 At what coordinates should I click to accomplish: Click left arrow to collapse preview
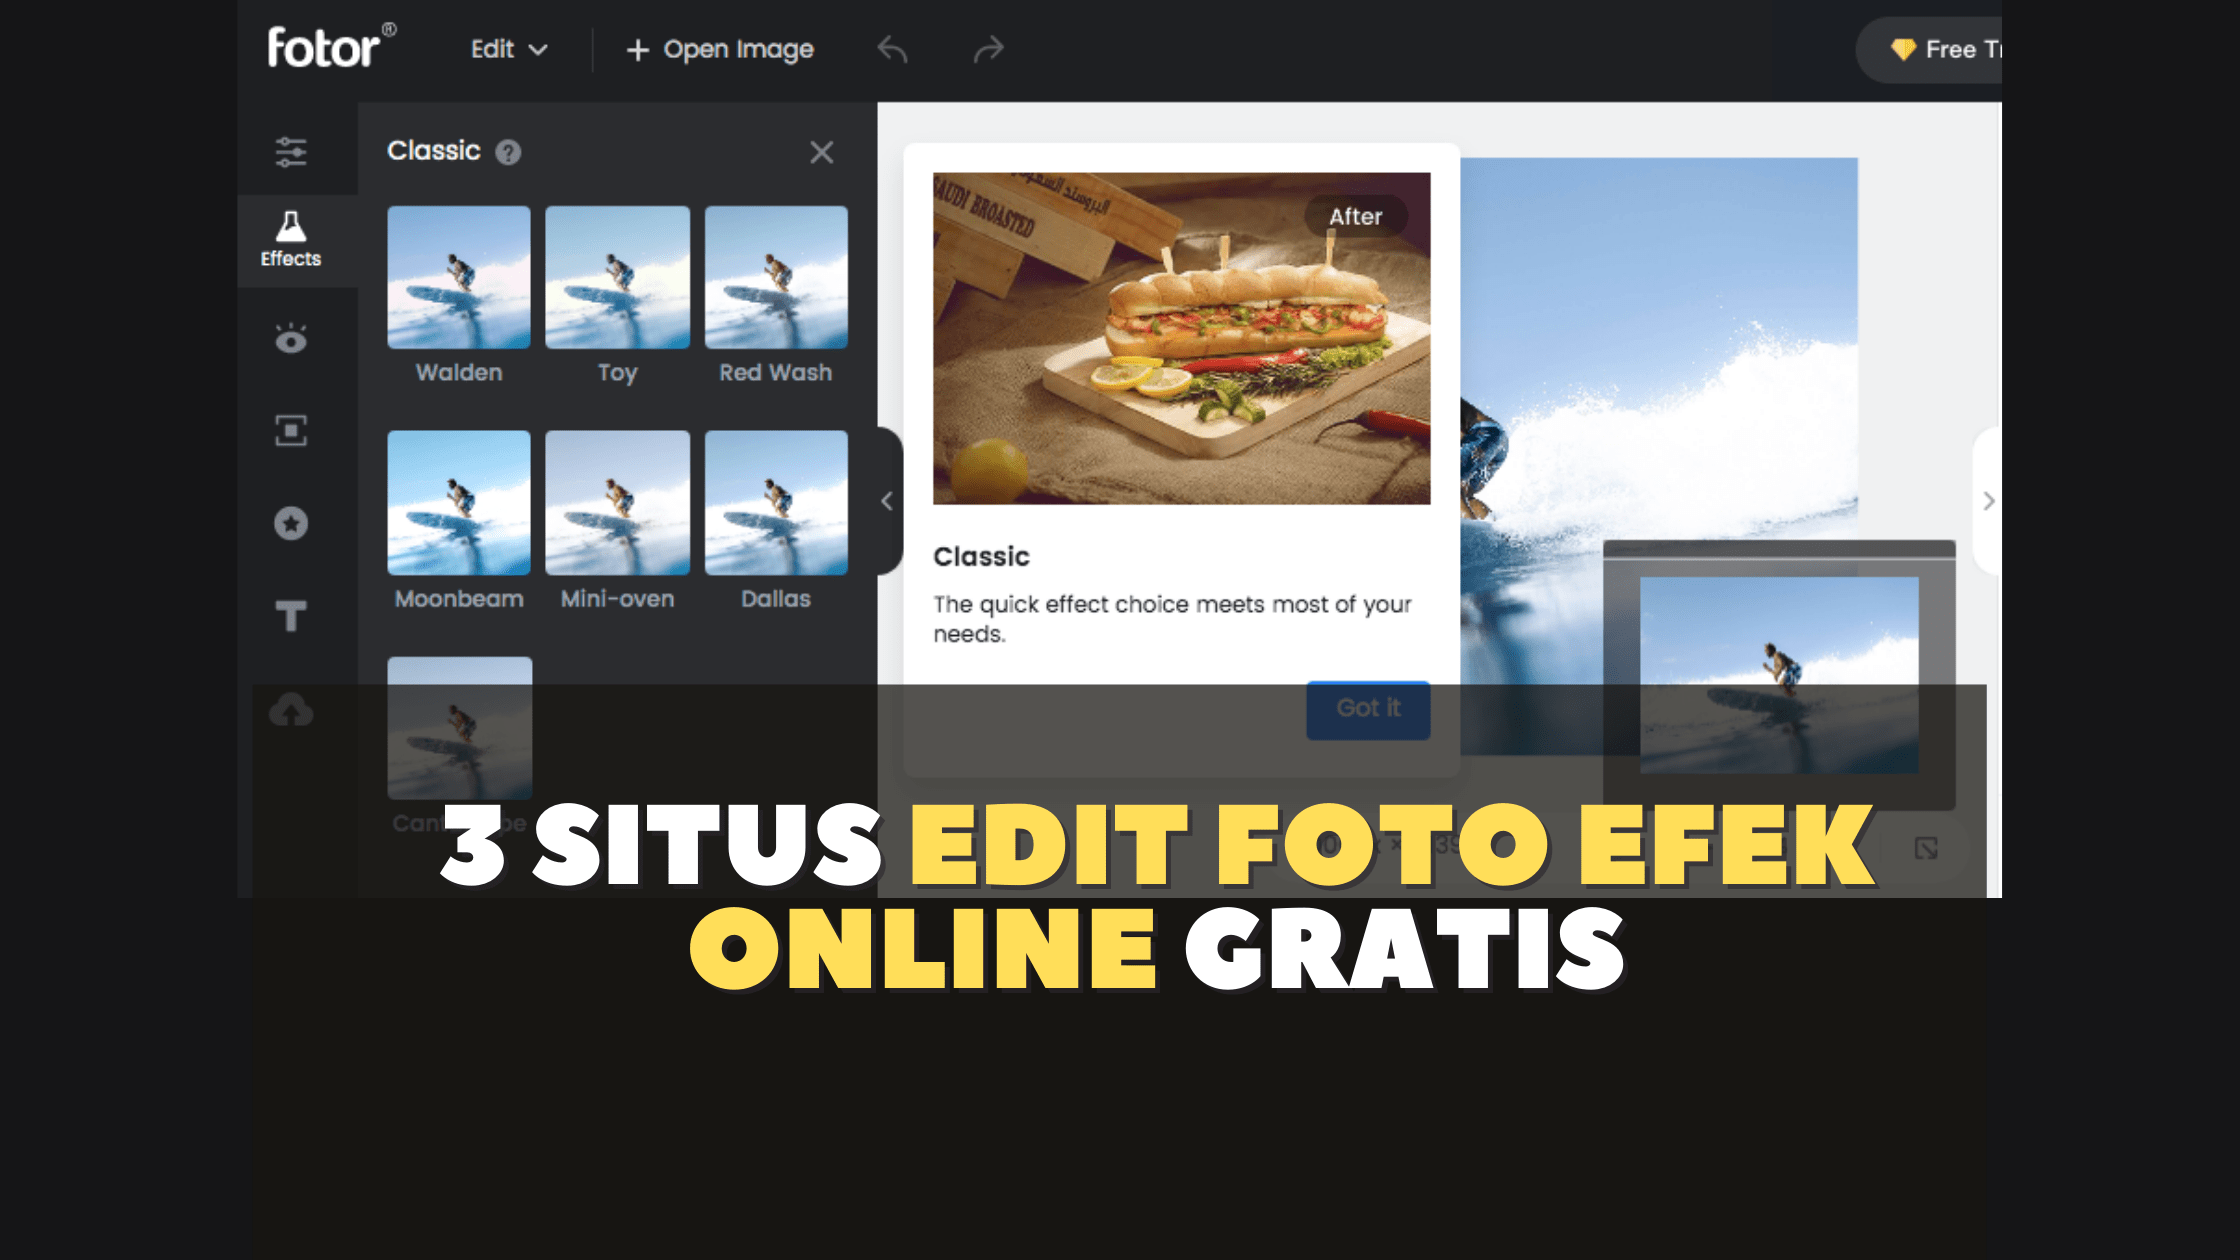(886, 500)
